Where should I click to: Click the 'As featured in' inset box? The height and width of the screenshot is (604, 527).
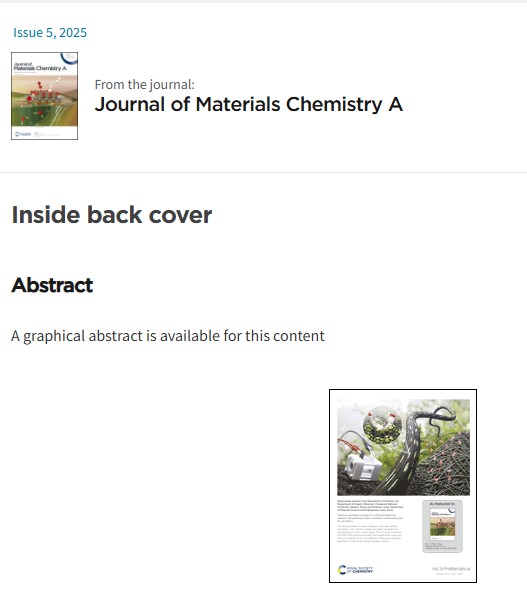tap(442, 526)
